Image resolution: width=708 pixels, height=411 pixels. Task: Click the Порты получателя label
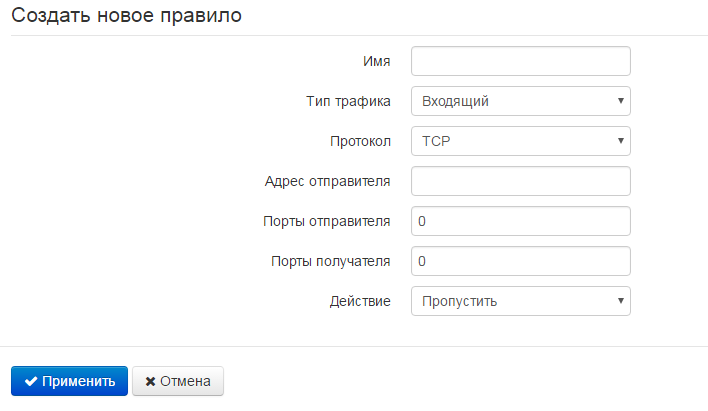point(331,261)
